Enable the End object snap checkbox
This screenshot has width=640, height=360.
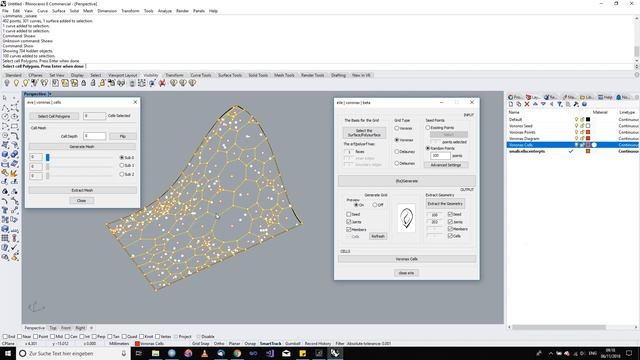pyautogui.click(x=5, y=337)
